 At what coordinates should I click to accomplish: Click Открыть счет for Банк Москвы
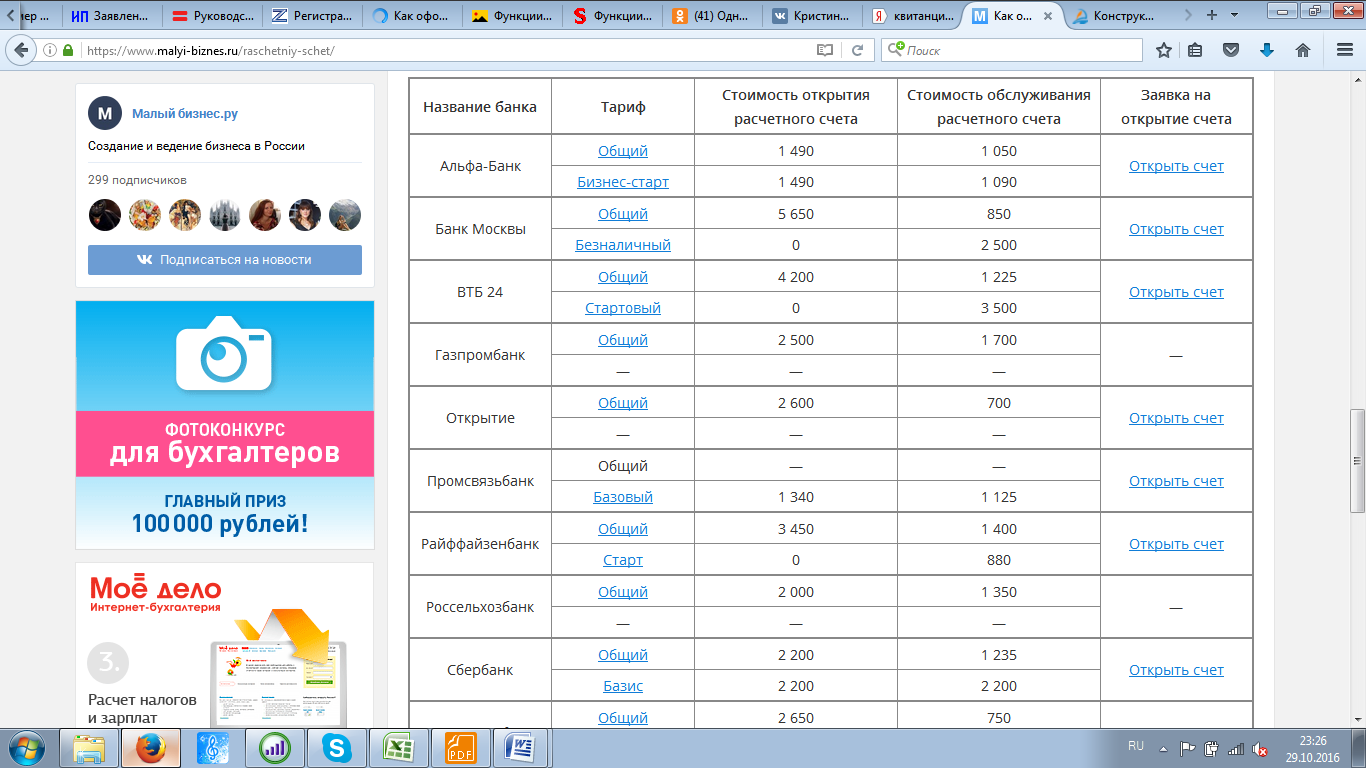pos(1176,229)
